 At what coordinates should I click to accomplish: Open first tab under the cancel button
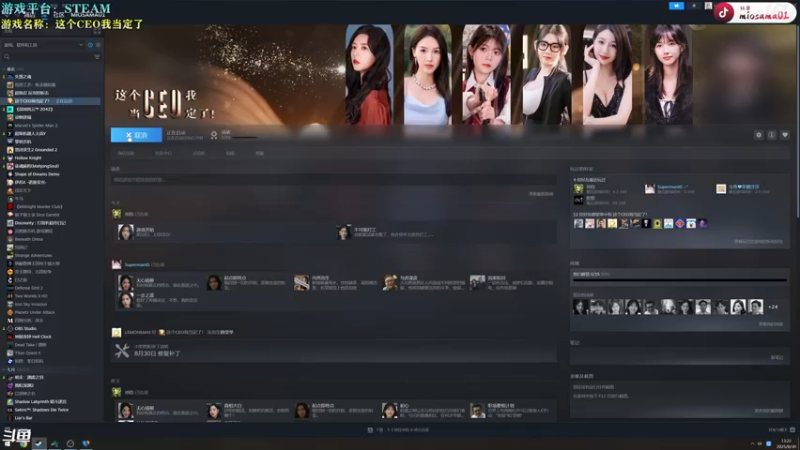pos(126,153)
